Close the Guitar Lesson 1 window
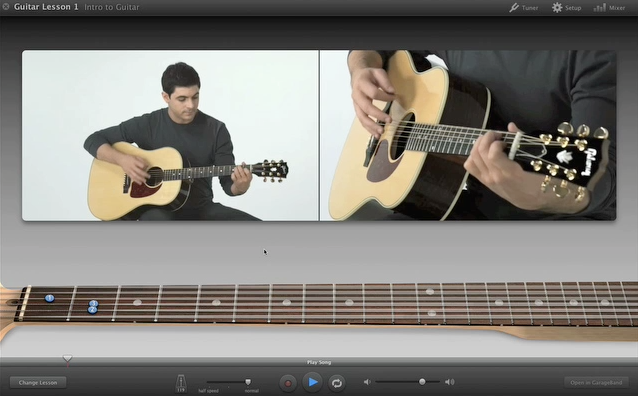The width and height of the screenshot is (638, 396). coord(6,7)
